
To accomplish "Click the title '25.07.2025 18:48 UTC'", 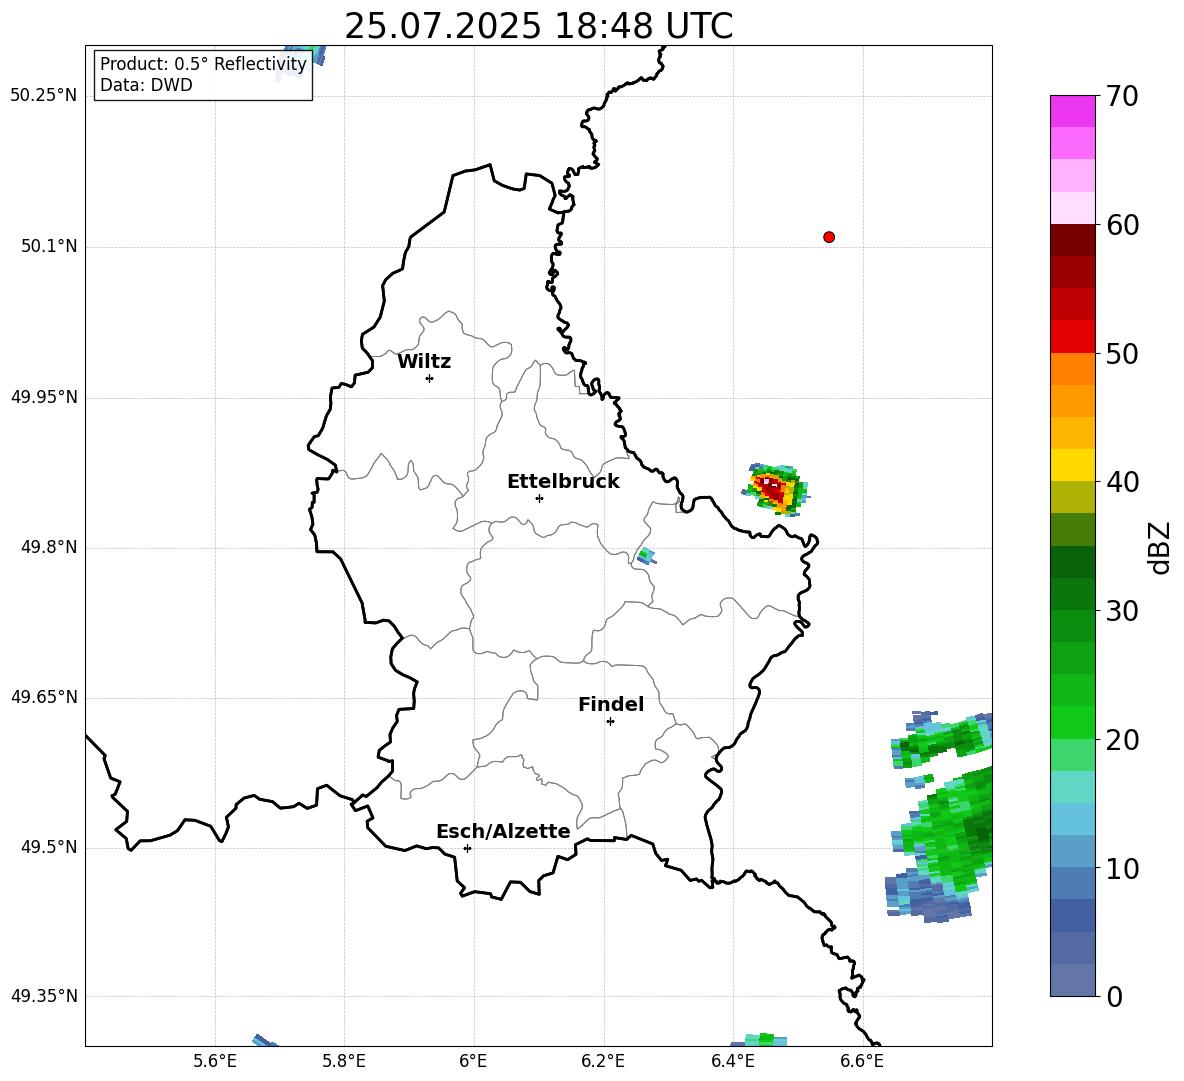I will pos(538,26).
